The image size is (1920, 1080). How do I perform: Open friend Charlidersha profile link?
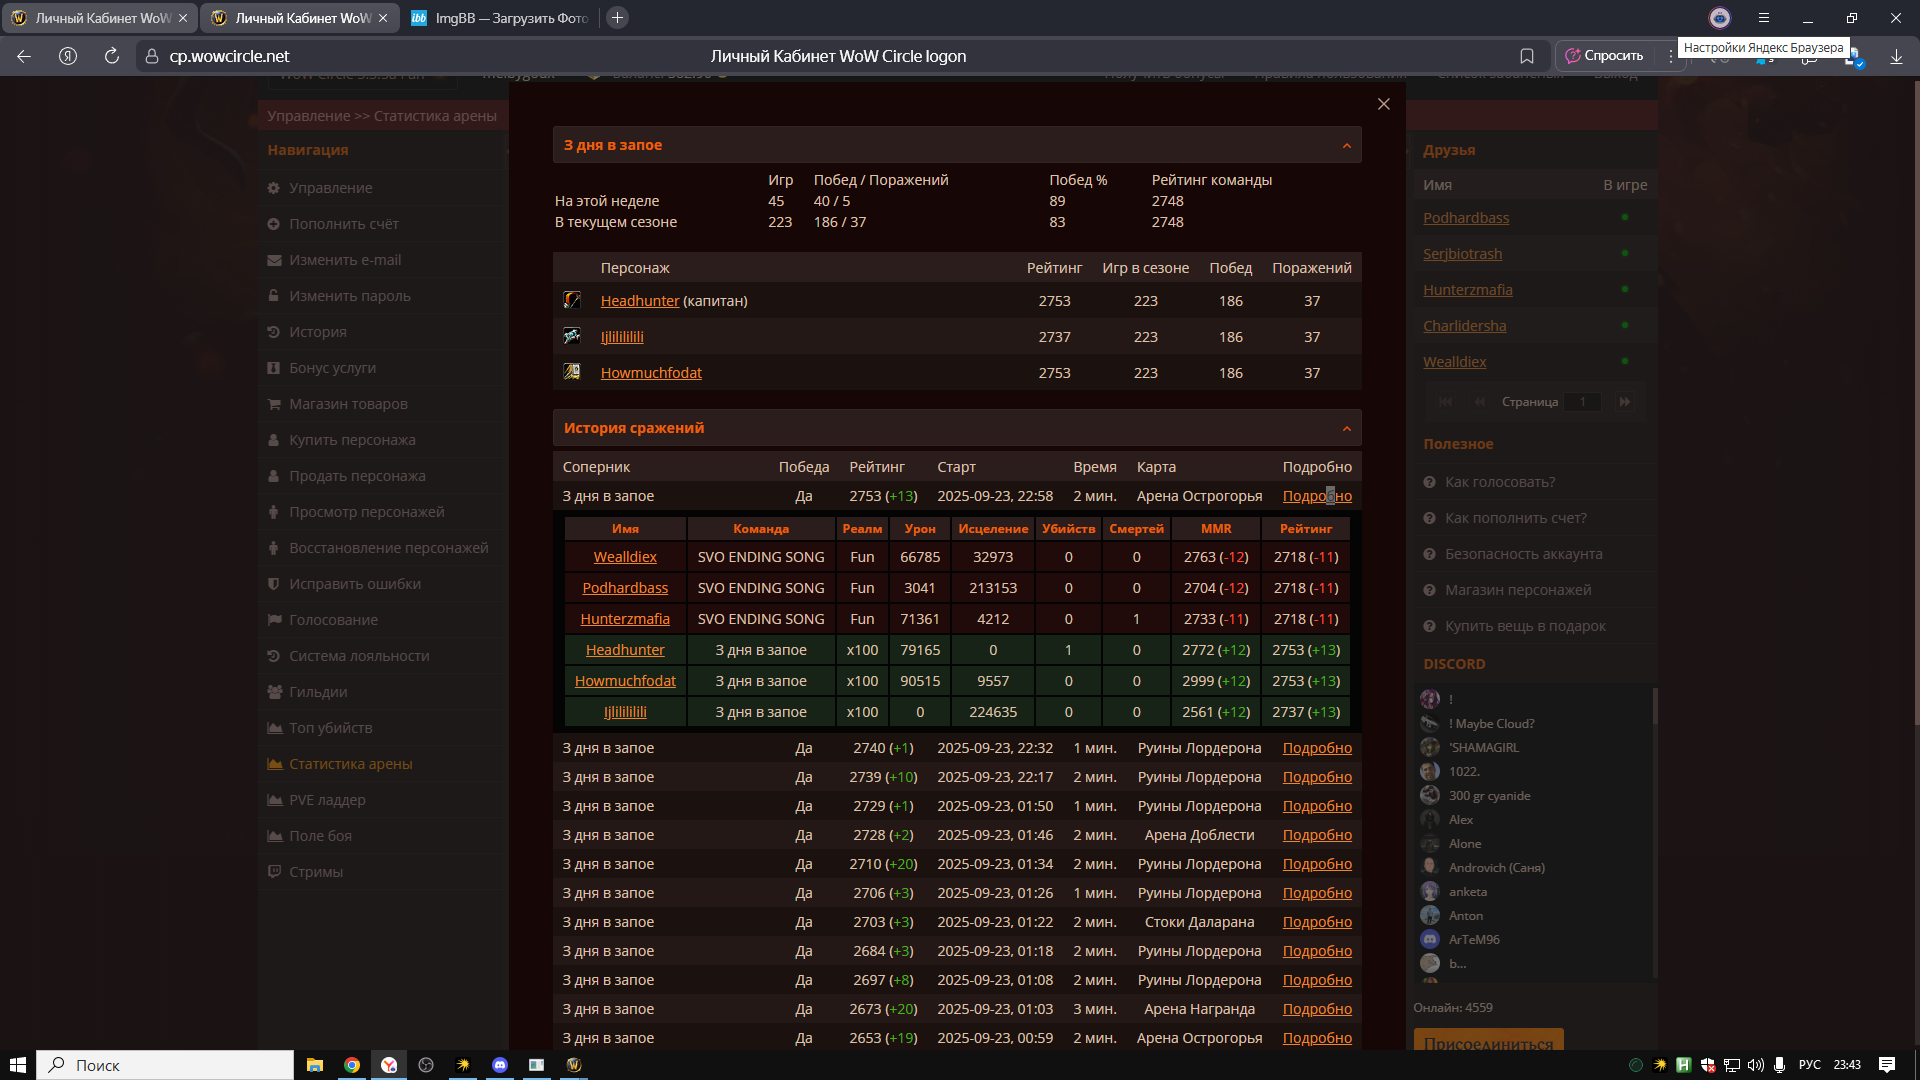point(1464,326)
